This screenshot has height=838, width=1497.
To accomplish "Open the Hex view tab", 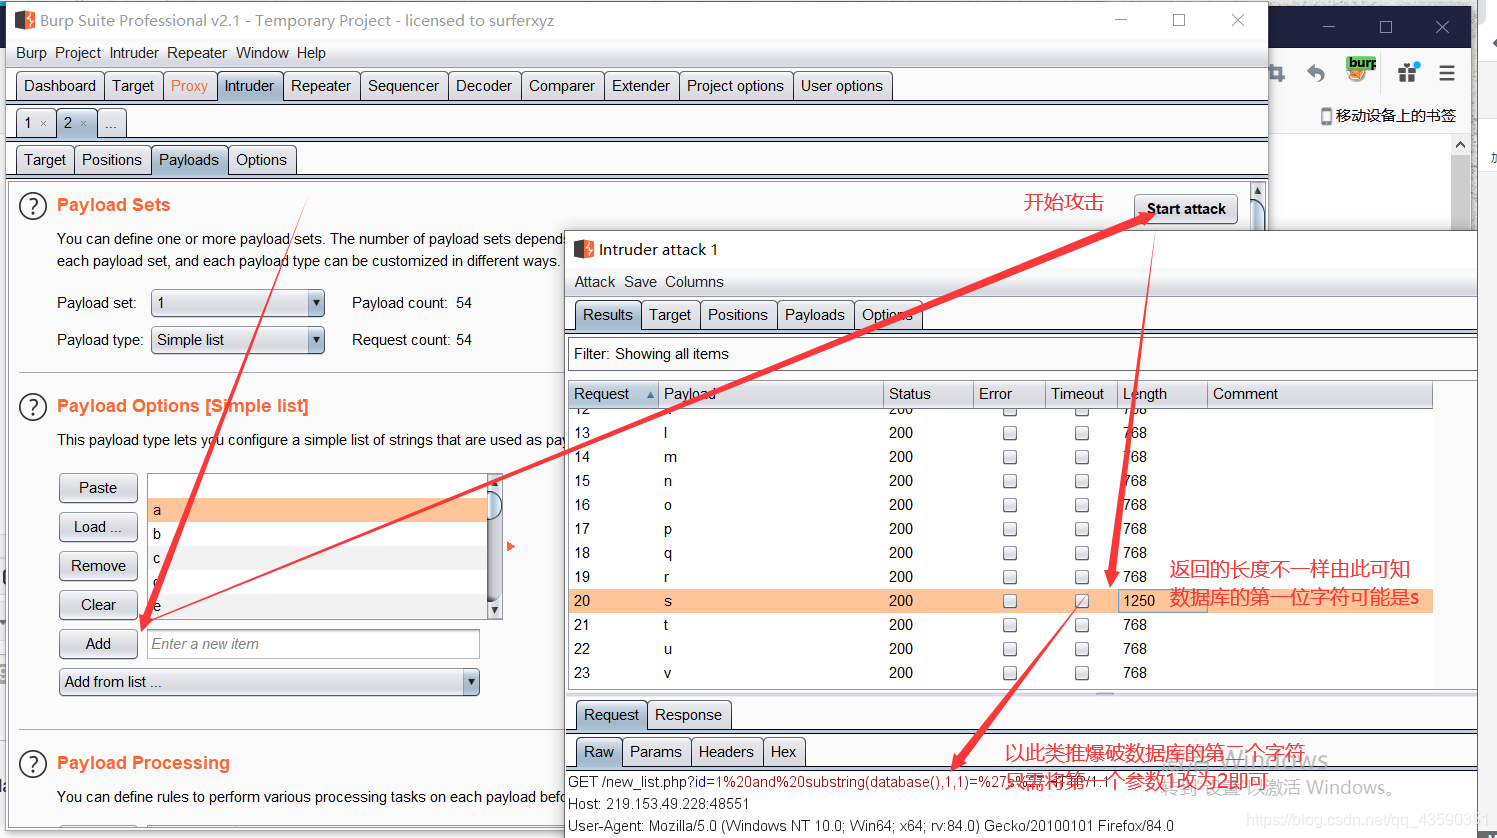I will 784,752.
